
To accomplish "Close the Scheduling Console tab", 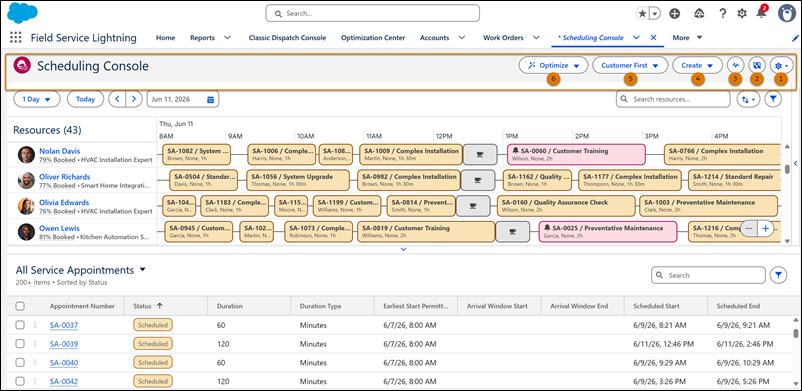I will coord(653,37).
